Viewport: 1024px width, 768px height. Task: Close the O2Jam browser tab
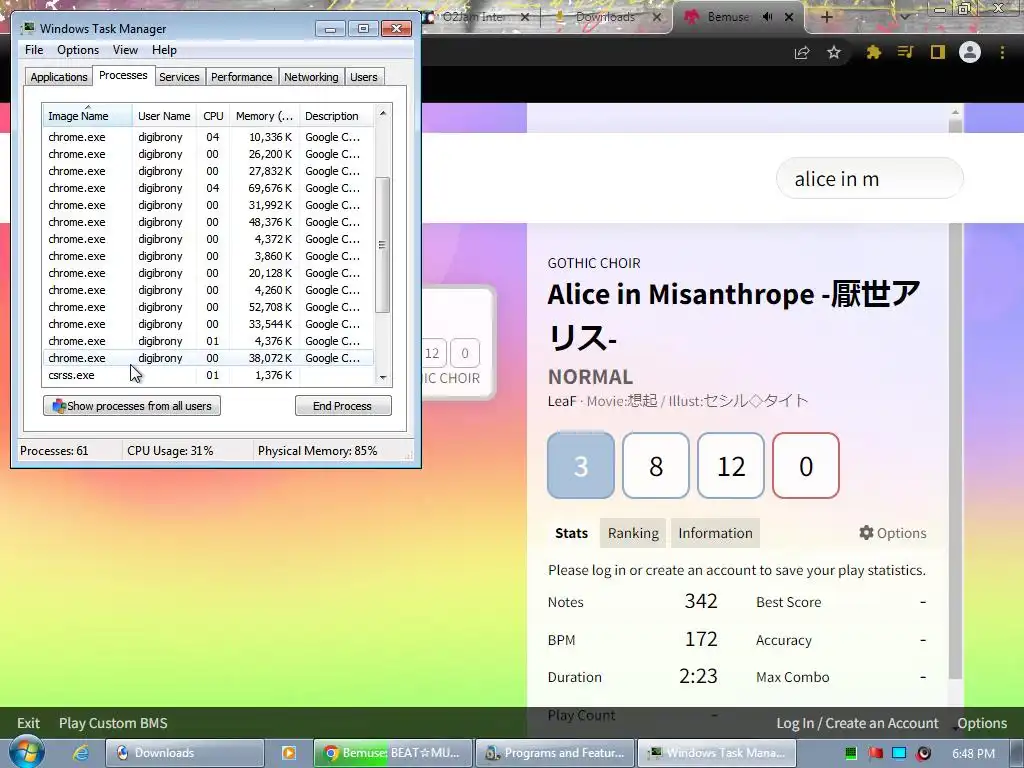[x=524, y=17]
